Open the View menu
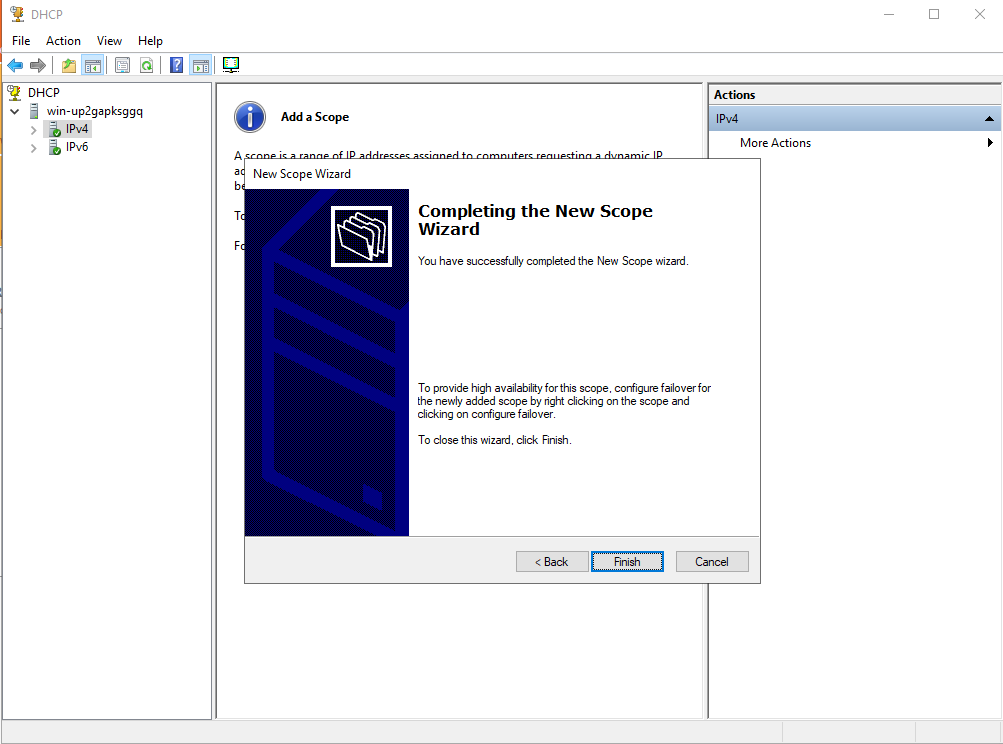The height and width of the screenshot is (744, 1003). pos(109,41)
